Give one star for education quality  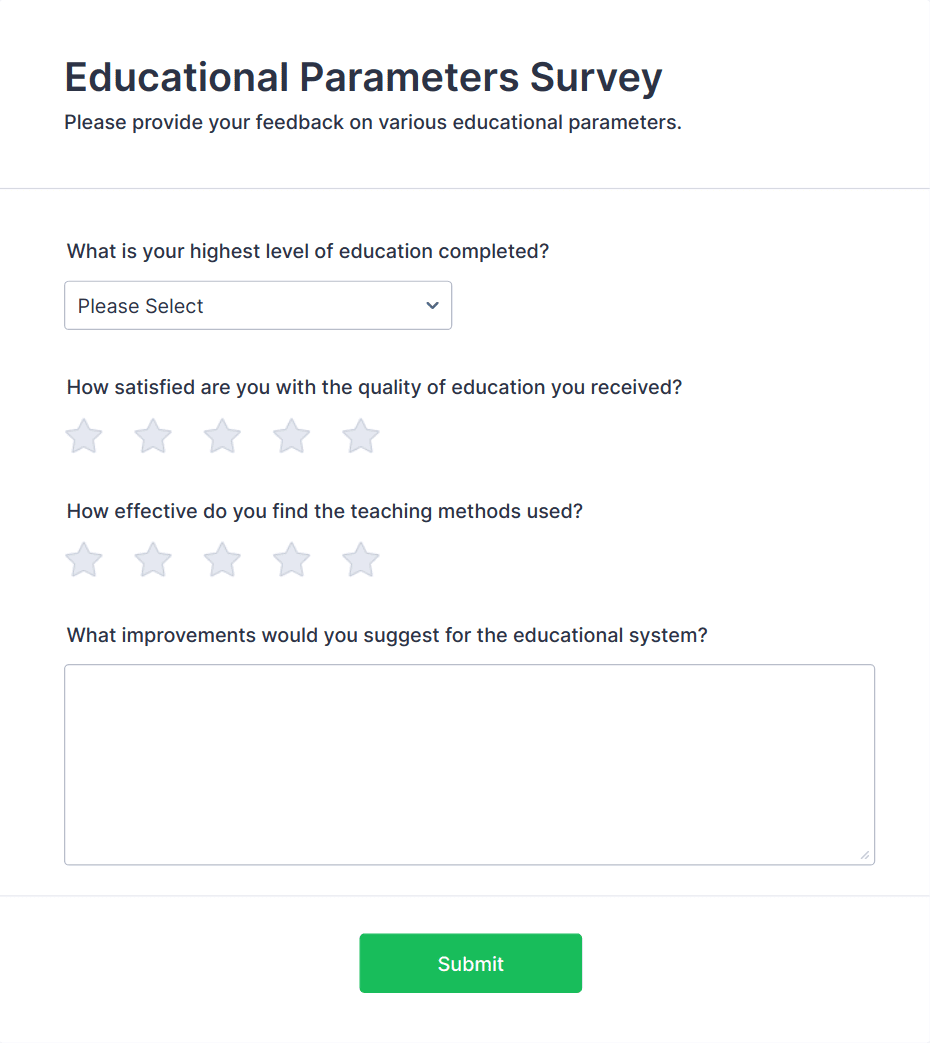click(x=83, y=436)
